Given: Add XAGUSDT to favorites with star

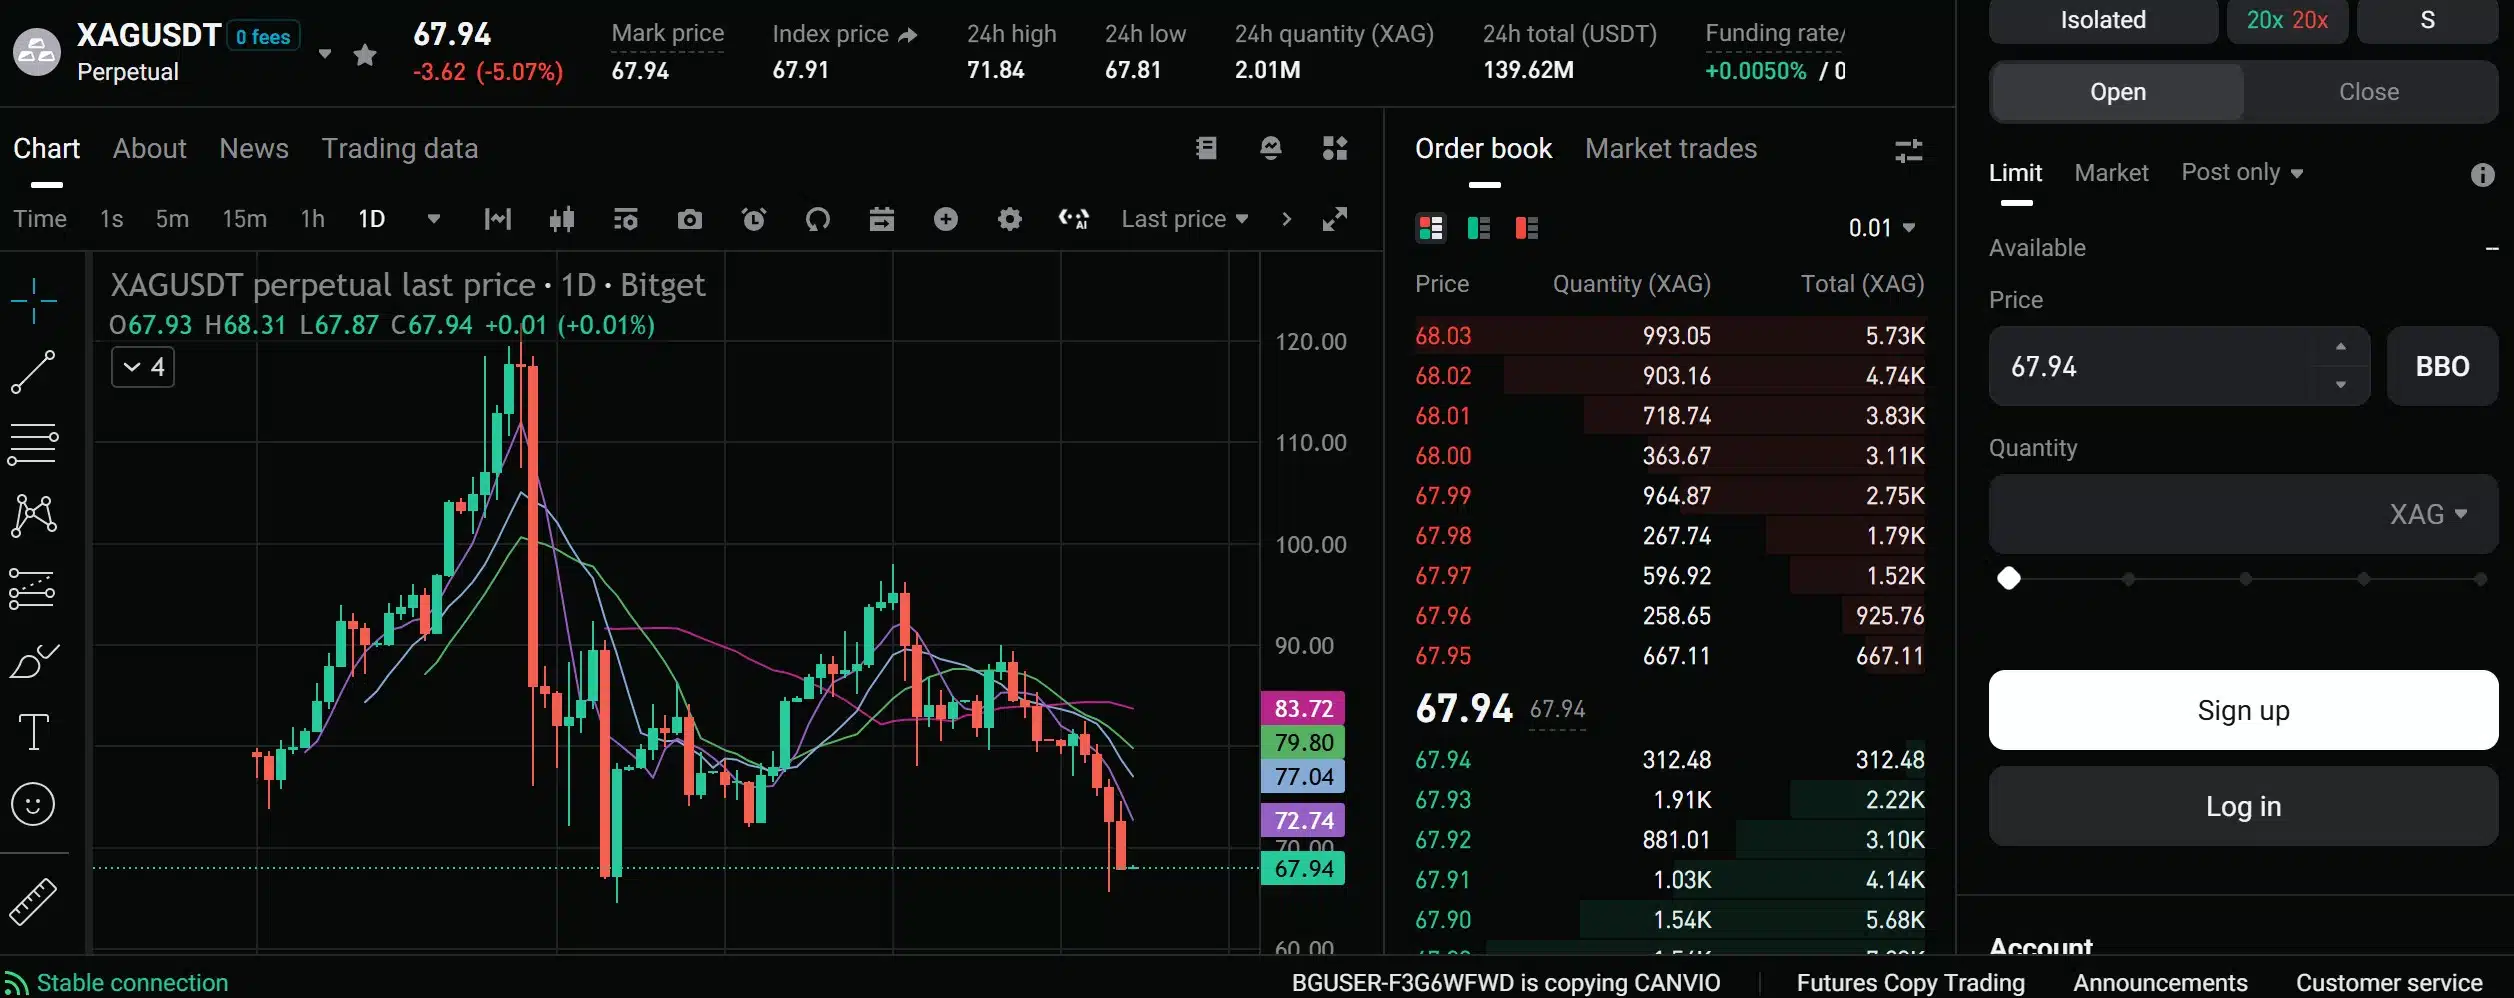Looking at the screenshot, I should (x=365, y=55).
